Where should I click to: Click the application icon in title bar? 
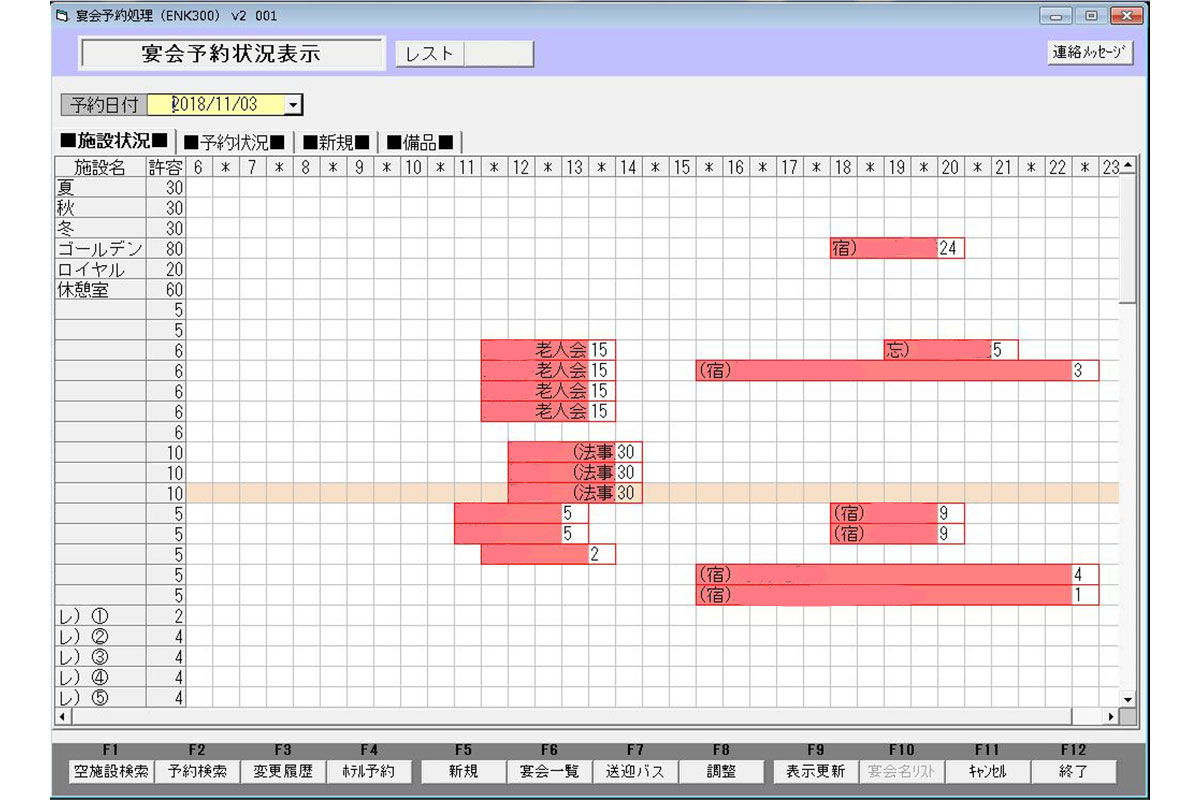[63, 15]
